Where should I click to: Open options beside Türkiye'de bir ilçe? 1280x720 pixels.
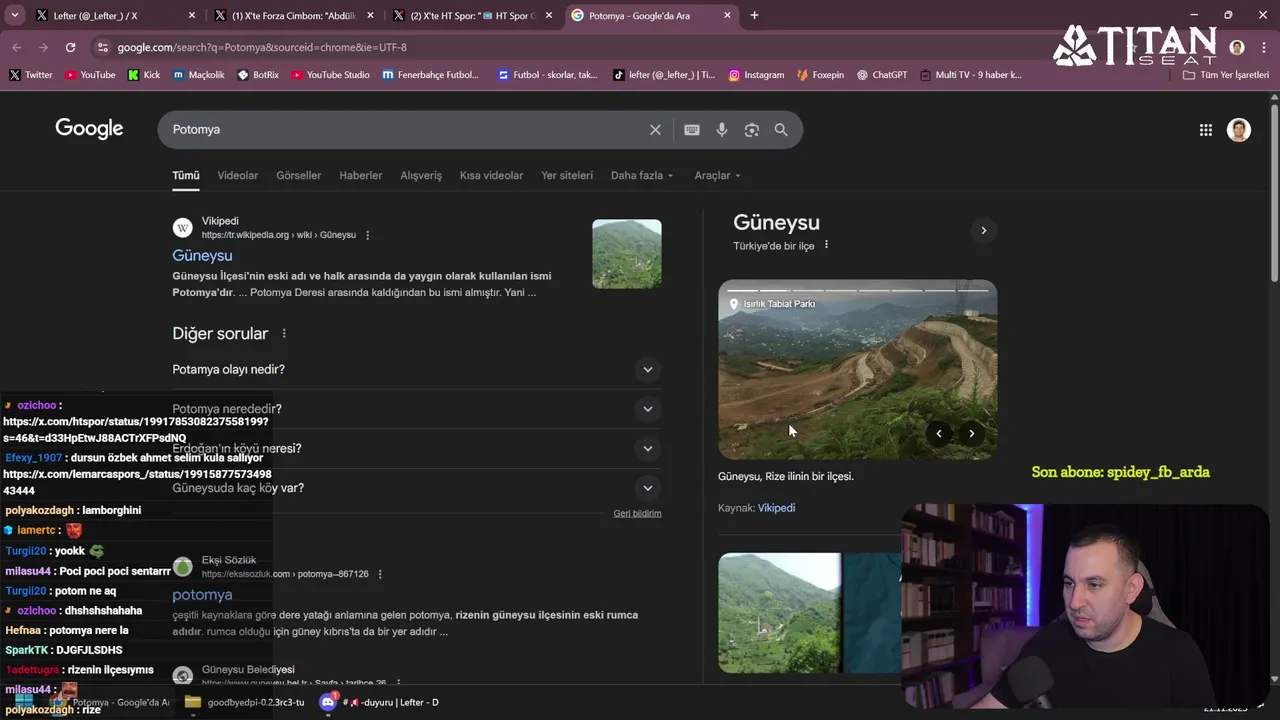coord(826,245)
